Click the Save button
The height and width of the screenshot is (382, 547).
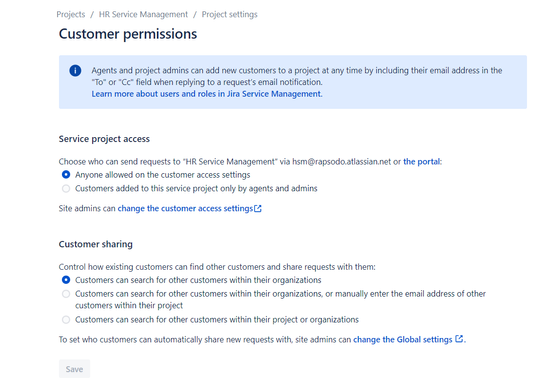pyautogui.click(x=74, y=369)
